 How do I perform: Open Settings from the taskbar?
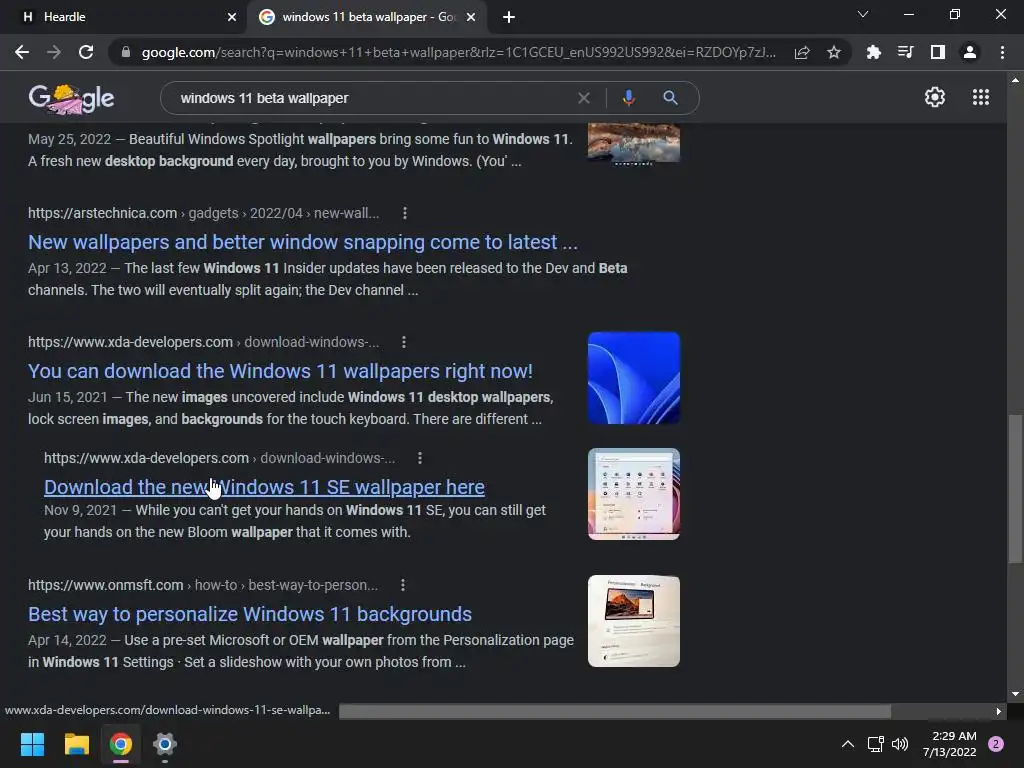pyautogui.click(x=165, y=744)
